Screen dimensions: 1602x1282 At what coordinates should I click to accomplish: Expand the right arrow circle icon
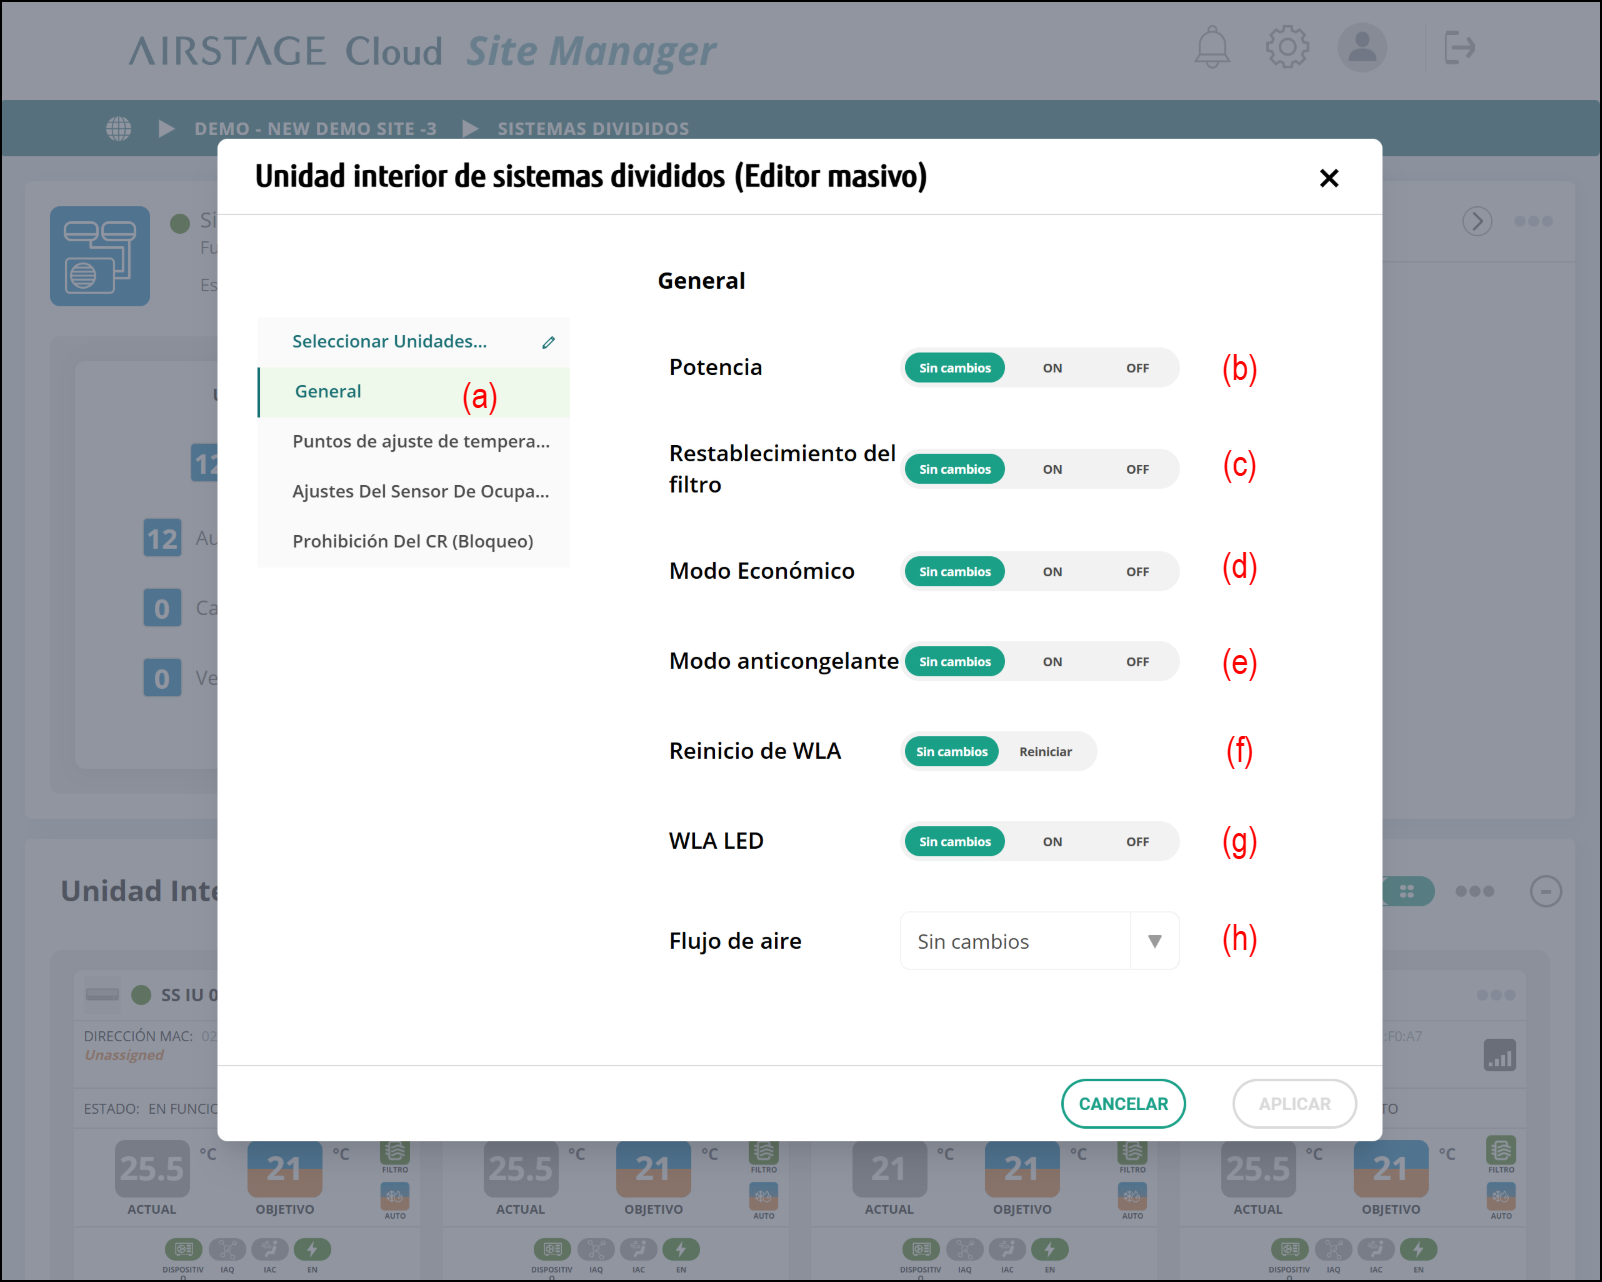tap(1477, 221)
